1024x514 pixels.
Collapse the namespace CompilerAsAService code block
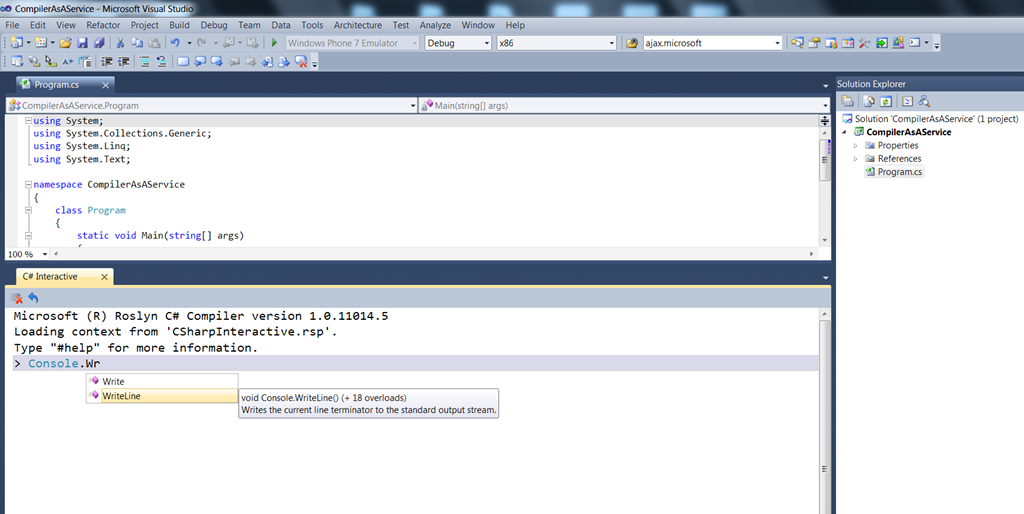coord(28,185)
